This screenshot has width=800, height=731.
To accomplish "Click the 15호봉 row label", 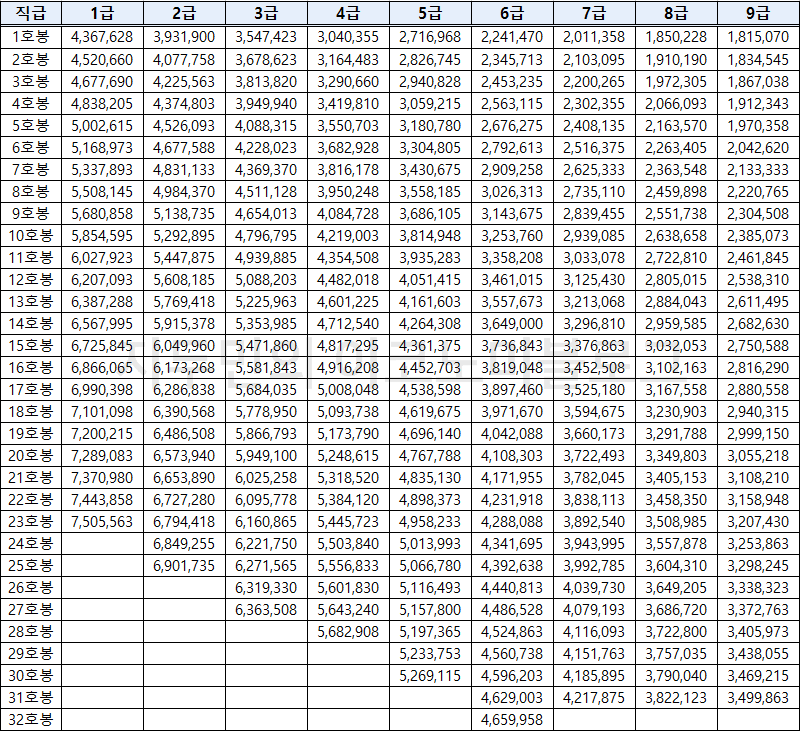I will (x=31, y=345).
